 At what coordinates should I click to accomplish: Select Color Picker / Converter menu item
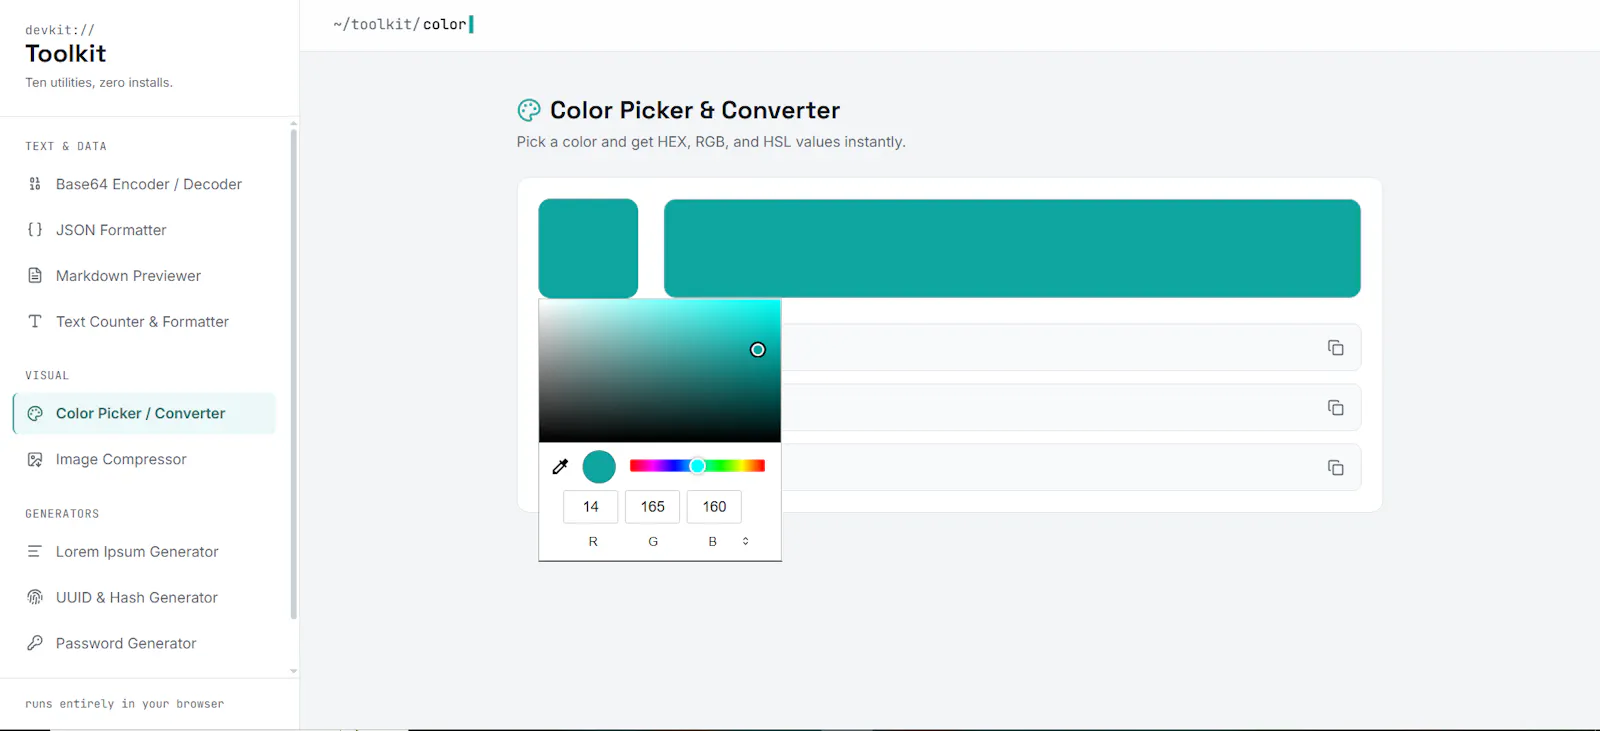pyautogui.click(x=144, y=414)
